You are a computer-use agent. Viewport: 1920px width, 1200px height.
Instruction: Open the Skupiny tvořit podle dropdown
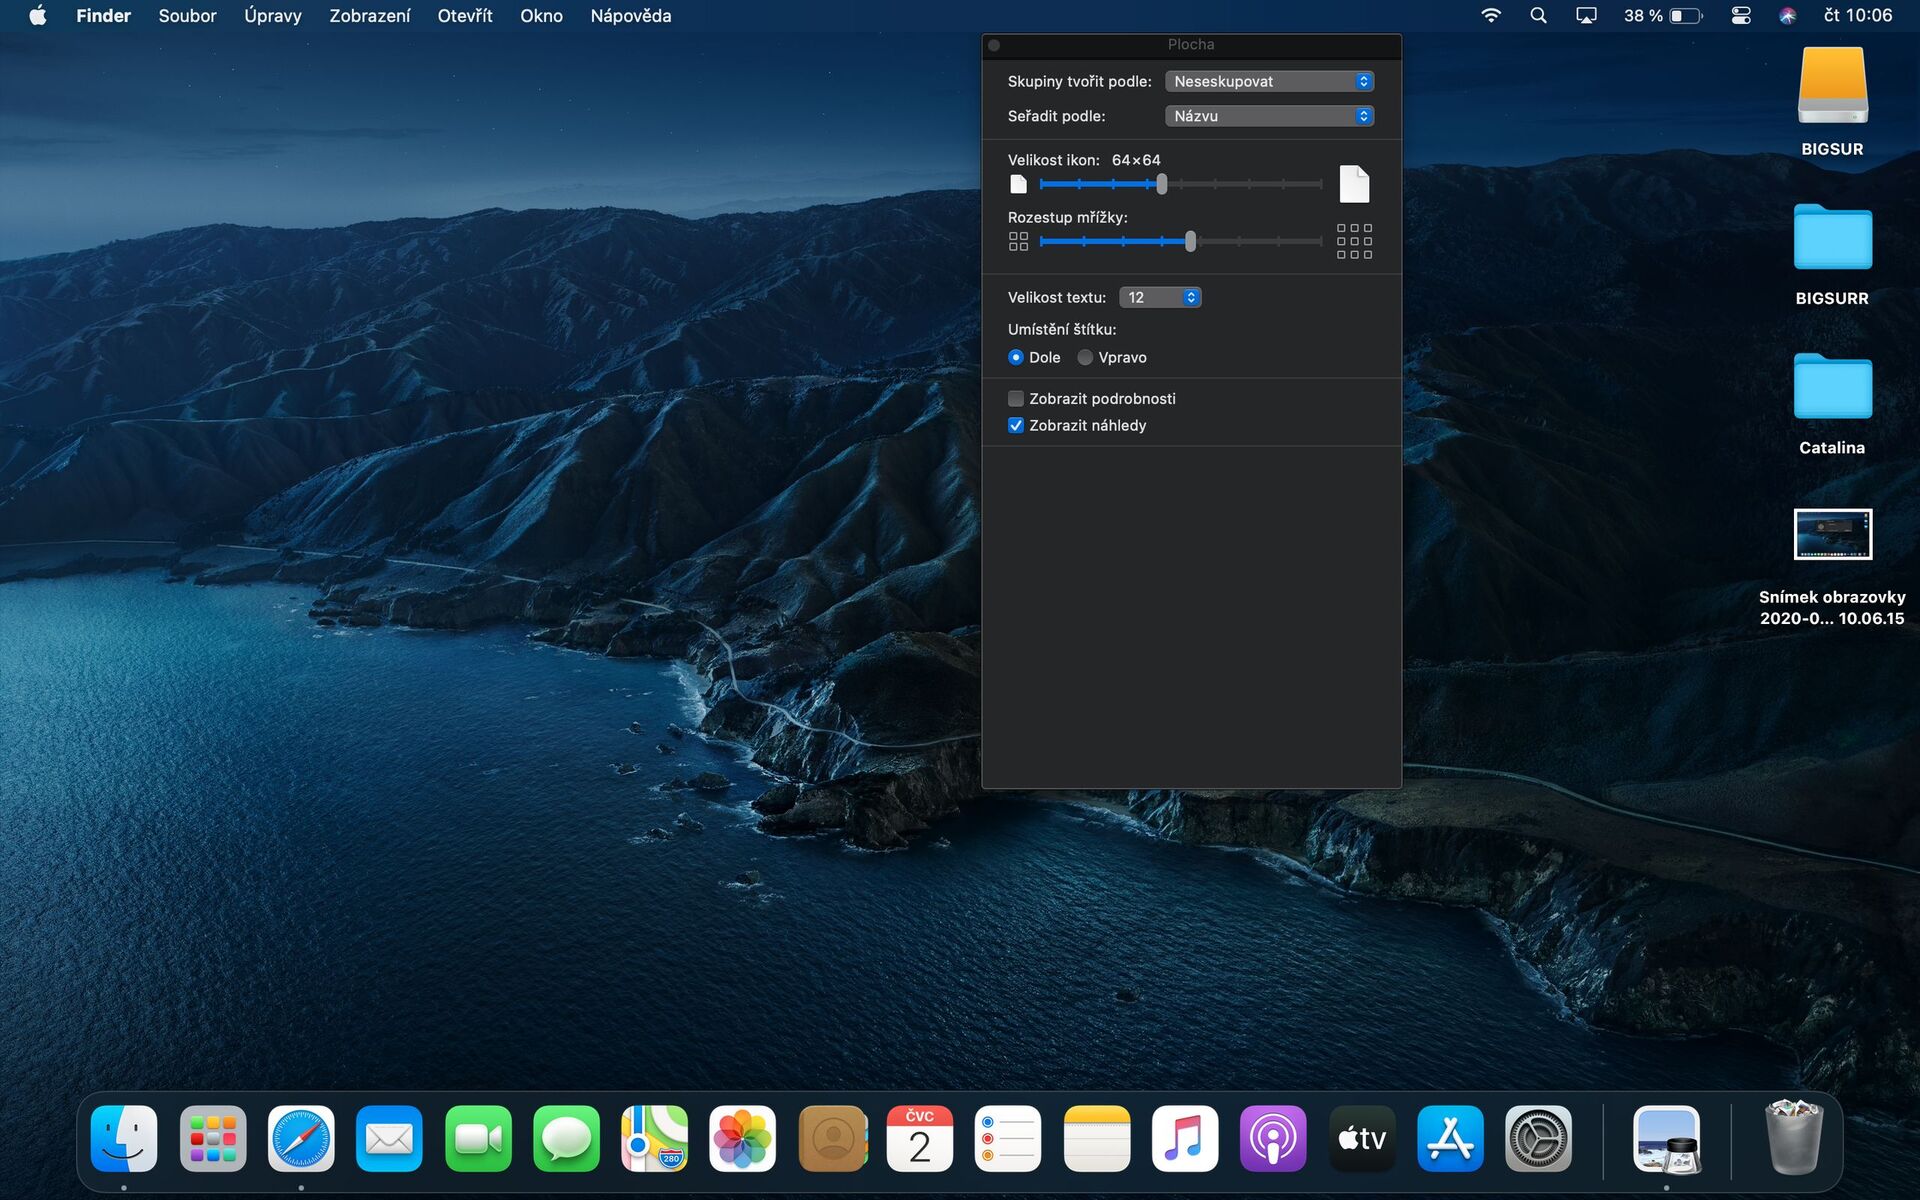click(x=1269, y=81)
